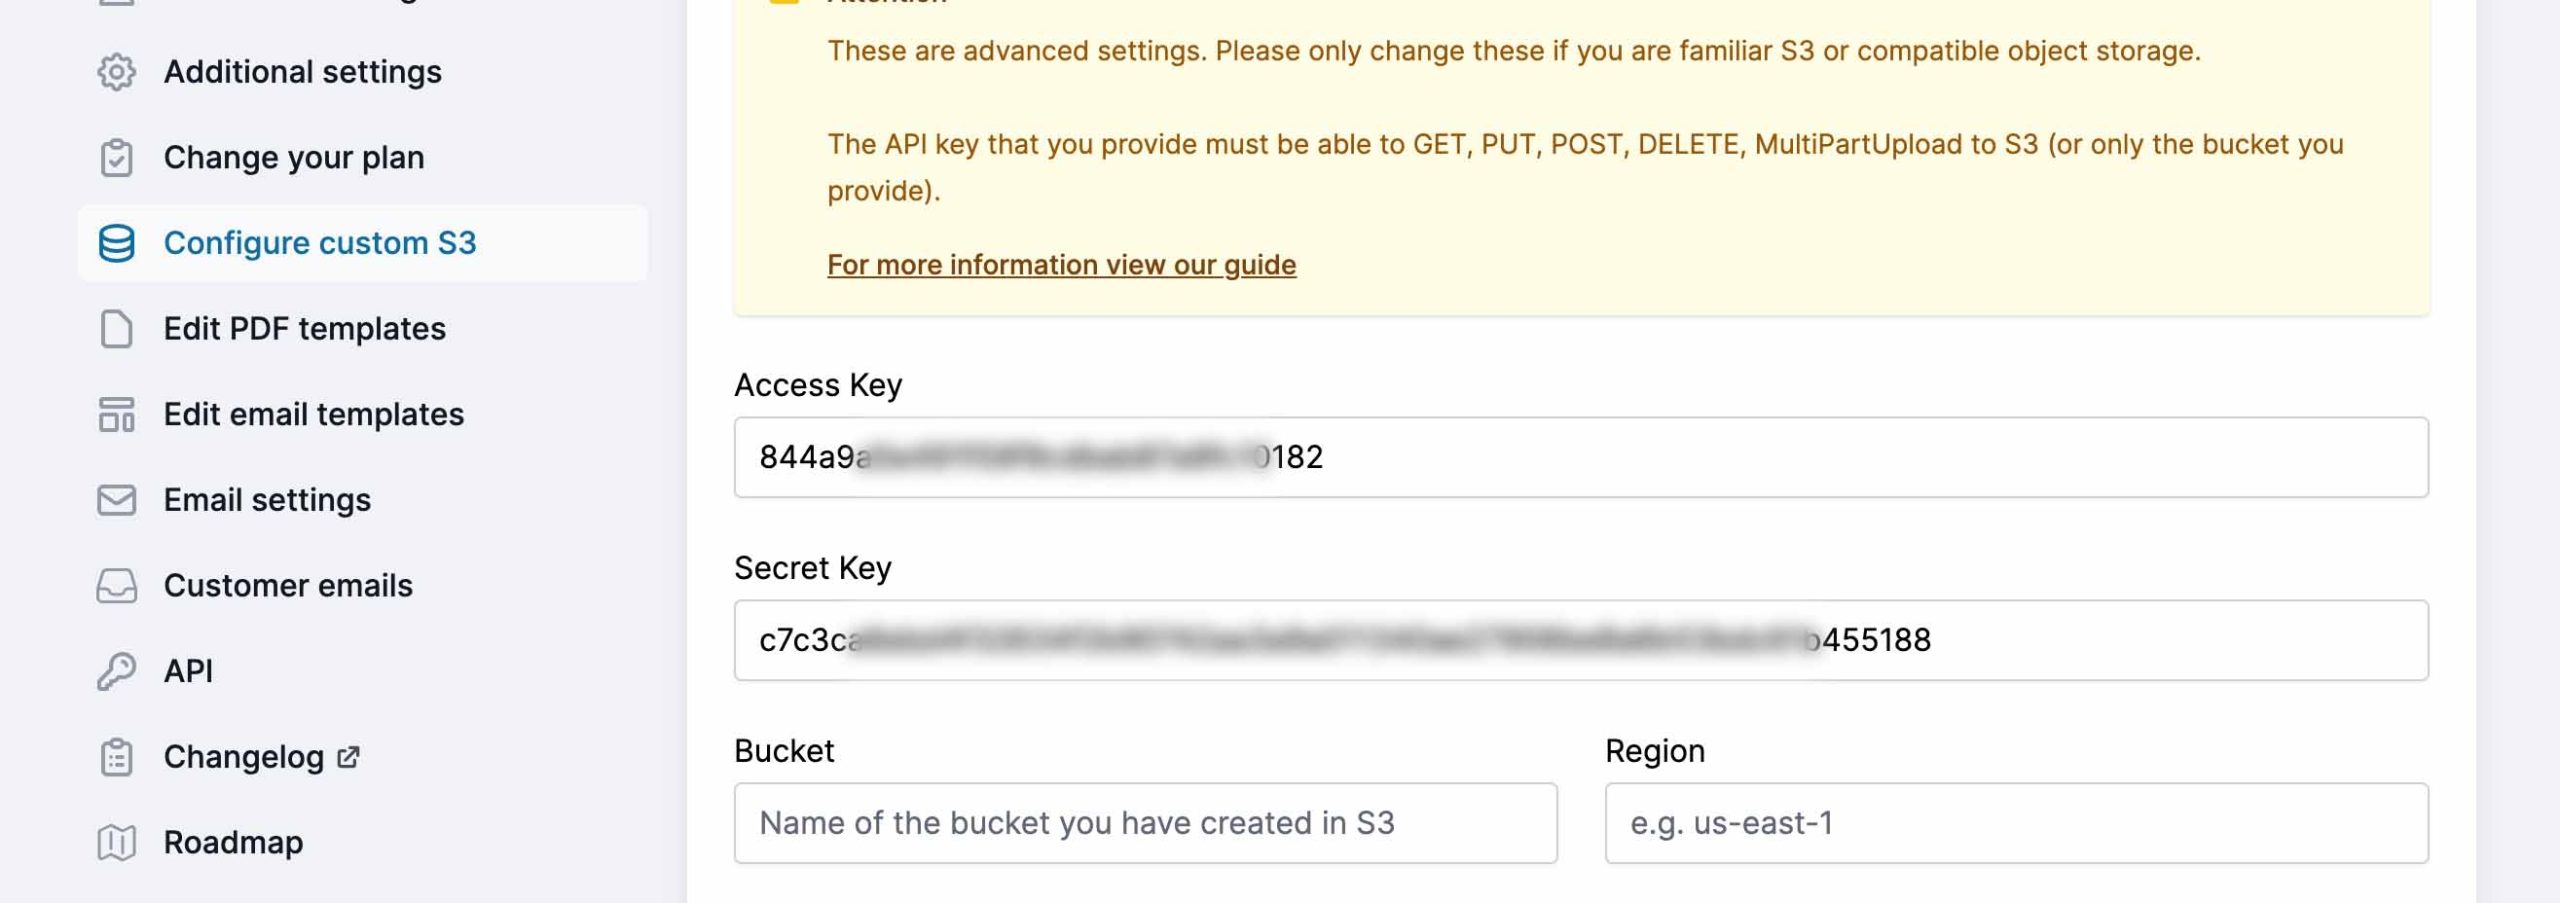This screenshot has height=903, width=2560.
Task: Click the Roadmap map icon
Action: 117,843
